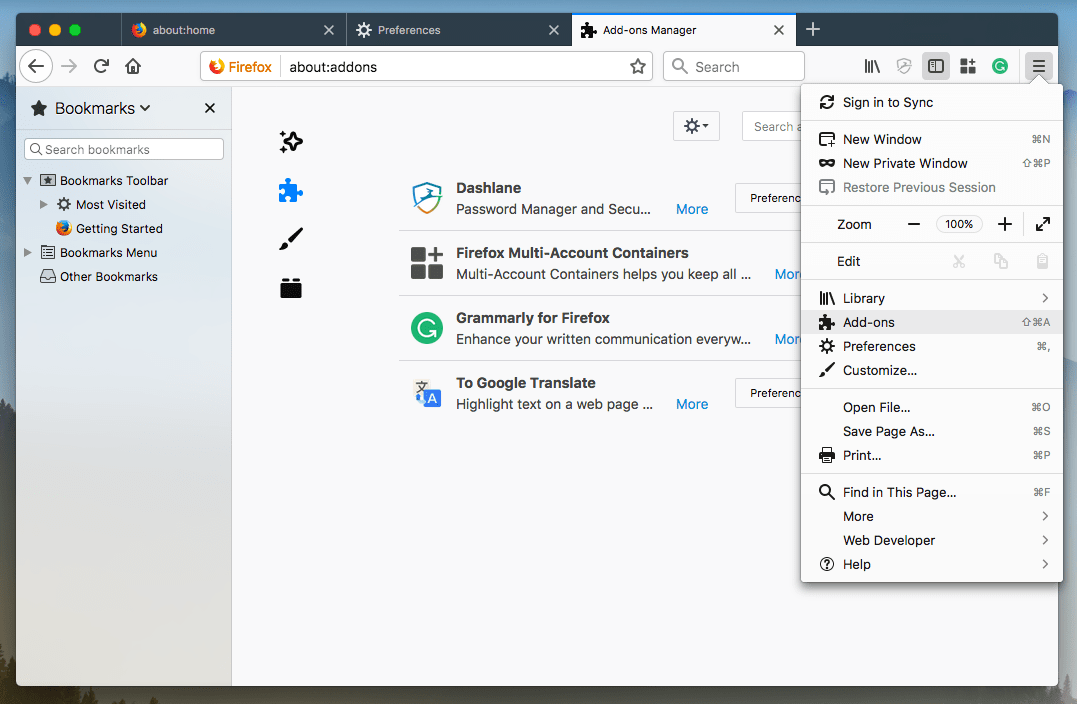
Task: Open More link for Grammarly for Firefox
Action: coord(787,339)
